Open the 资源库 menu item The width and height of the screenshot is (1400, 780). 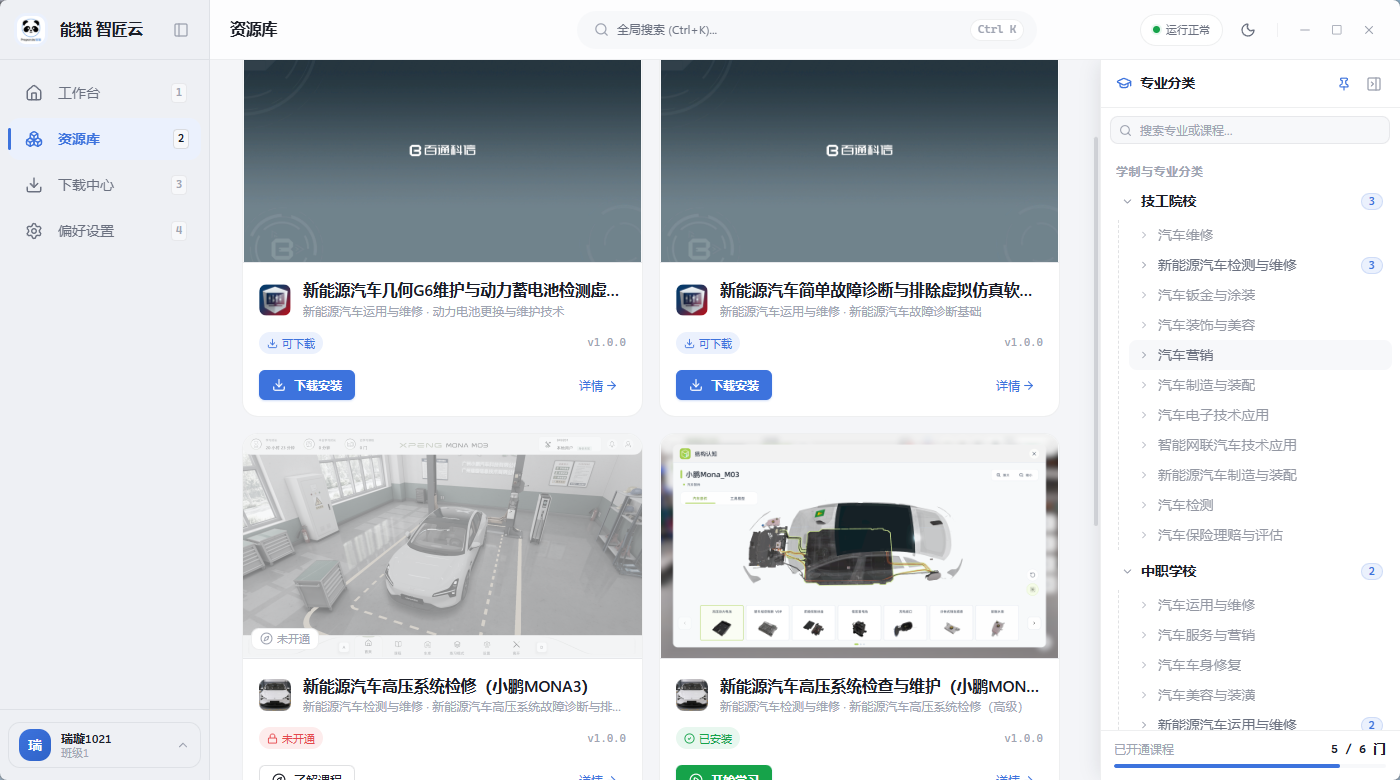click(105, 139)
